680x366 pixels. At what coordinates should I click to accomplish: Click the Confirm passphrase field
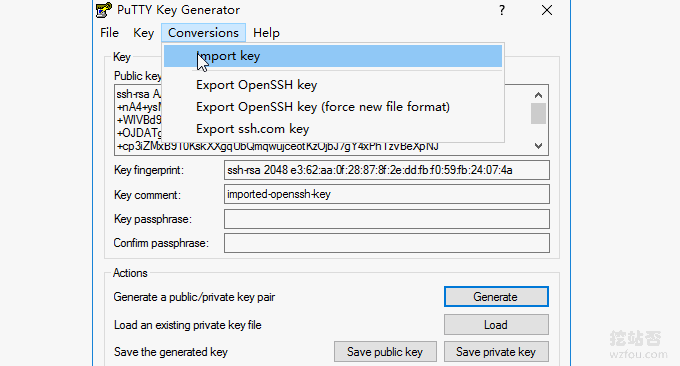[x=387, y=243]
